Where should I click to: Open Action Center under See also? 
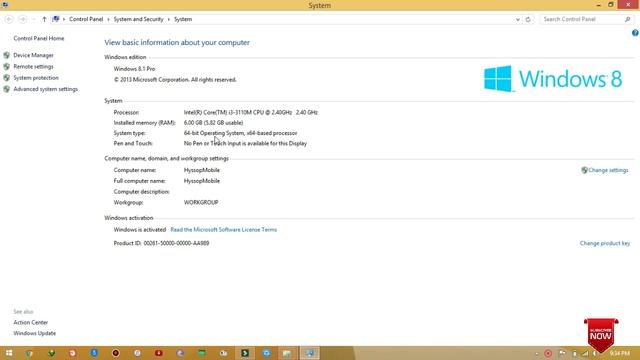click(x=31, y=322)
